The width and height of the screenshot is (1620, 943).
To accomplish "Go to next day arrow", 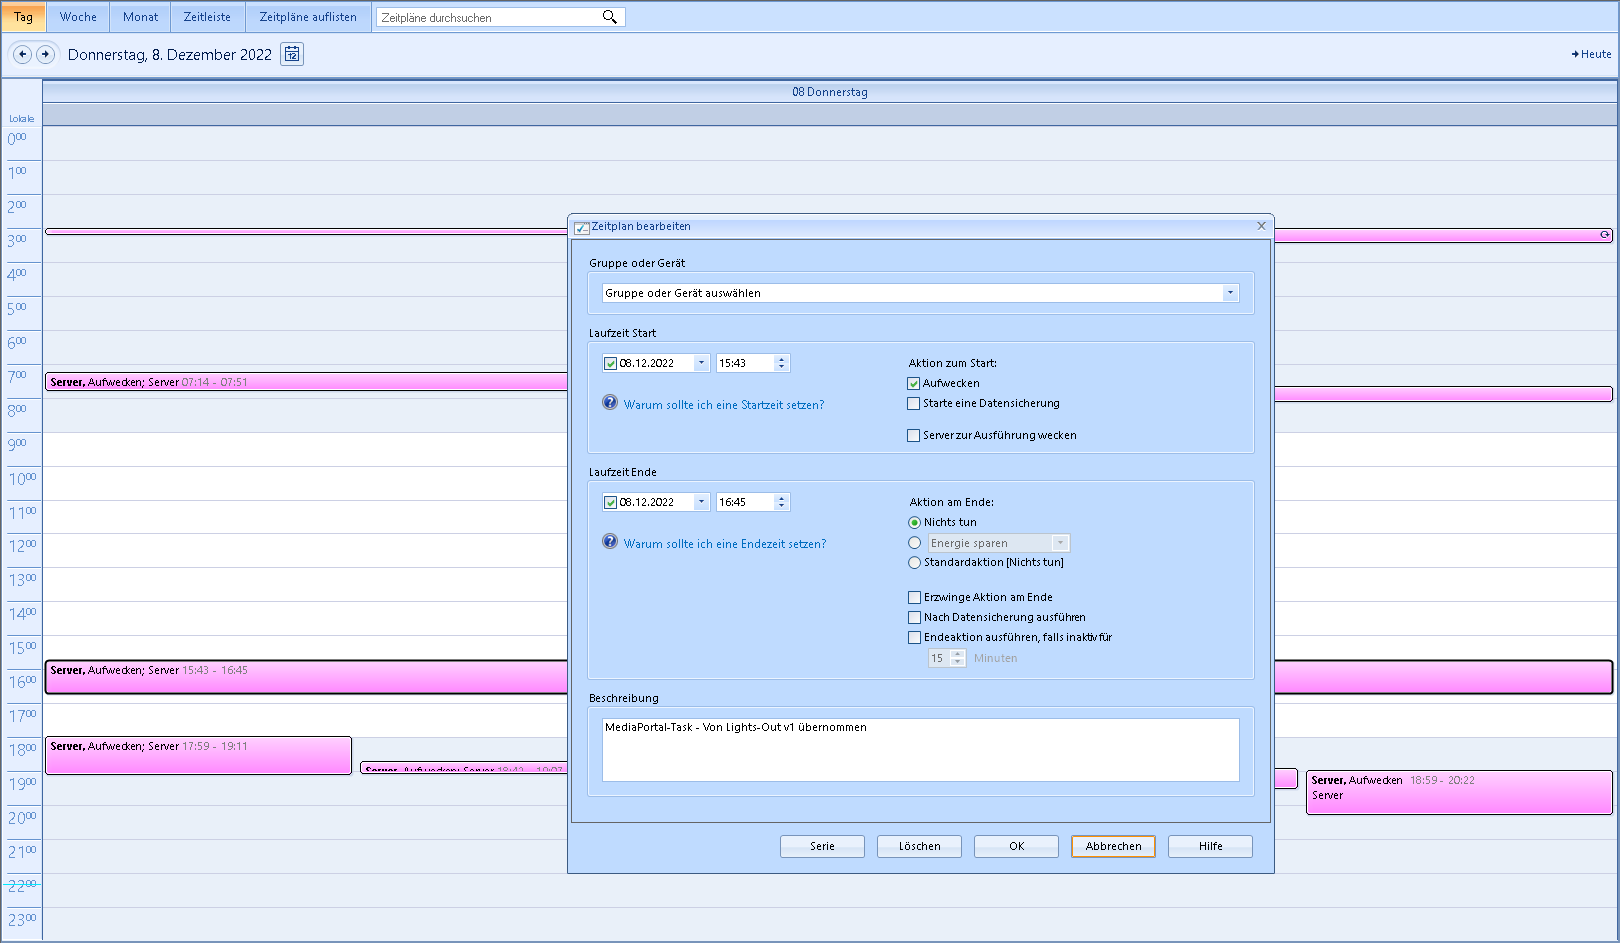I will (x=45, y=54).
